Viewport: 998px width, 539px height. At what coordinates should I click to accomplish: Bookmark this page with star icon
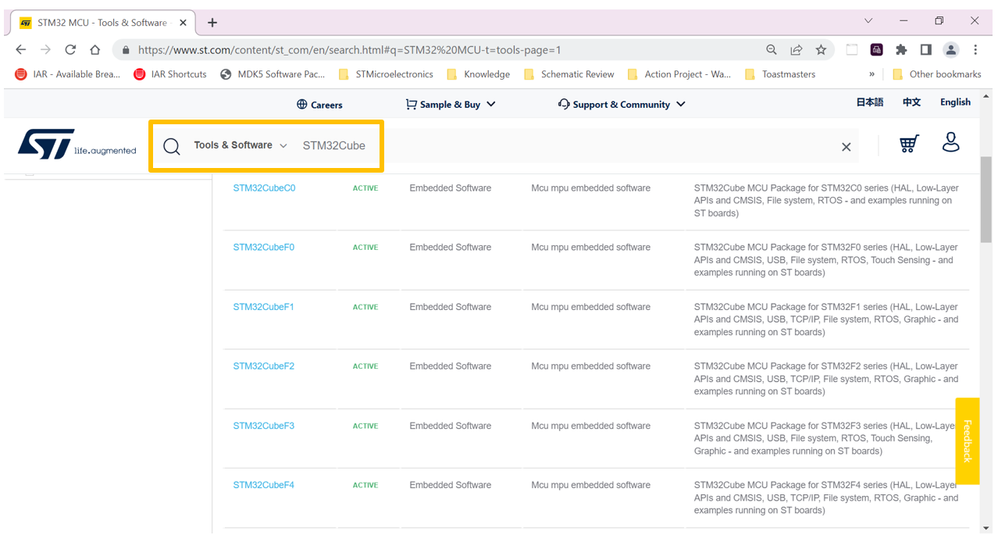coord(821,50)
